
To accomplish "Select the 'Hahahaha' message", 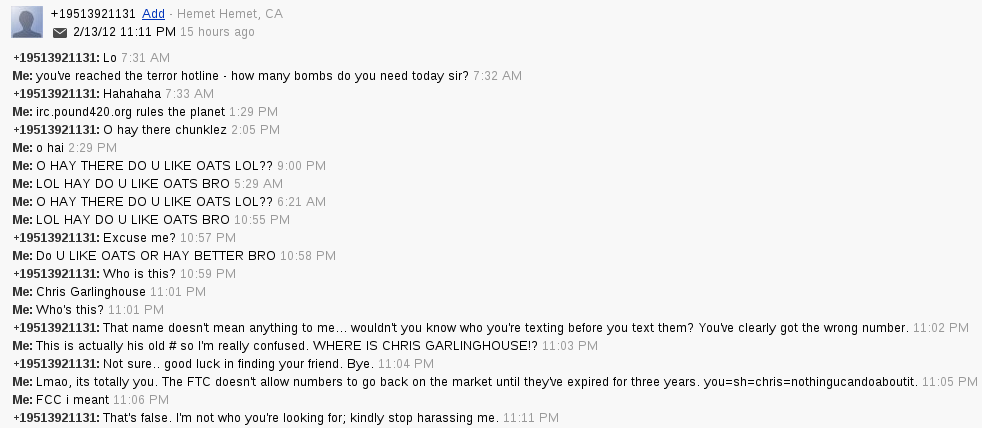I will click(x=131, y=94).
